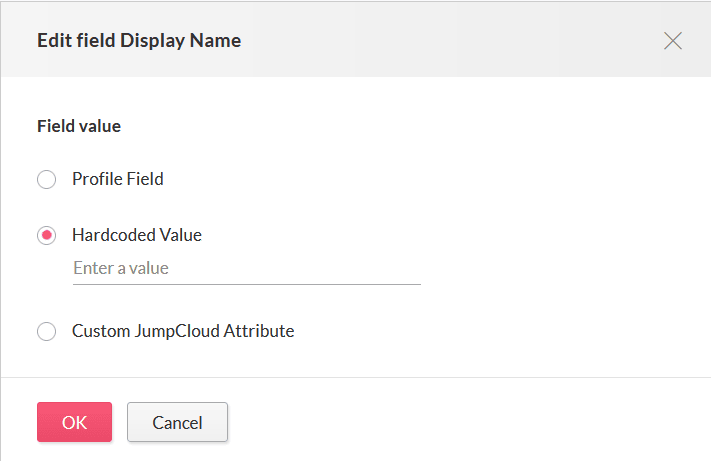Focus the Enter a value input field
This screenshot has height=461, width=711.
coord(246,268)
